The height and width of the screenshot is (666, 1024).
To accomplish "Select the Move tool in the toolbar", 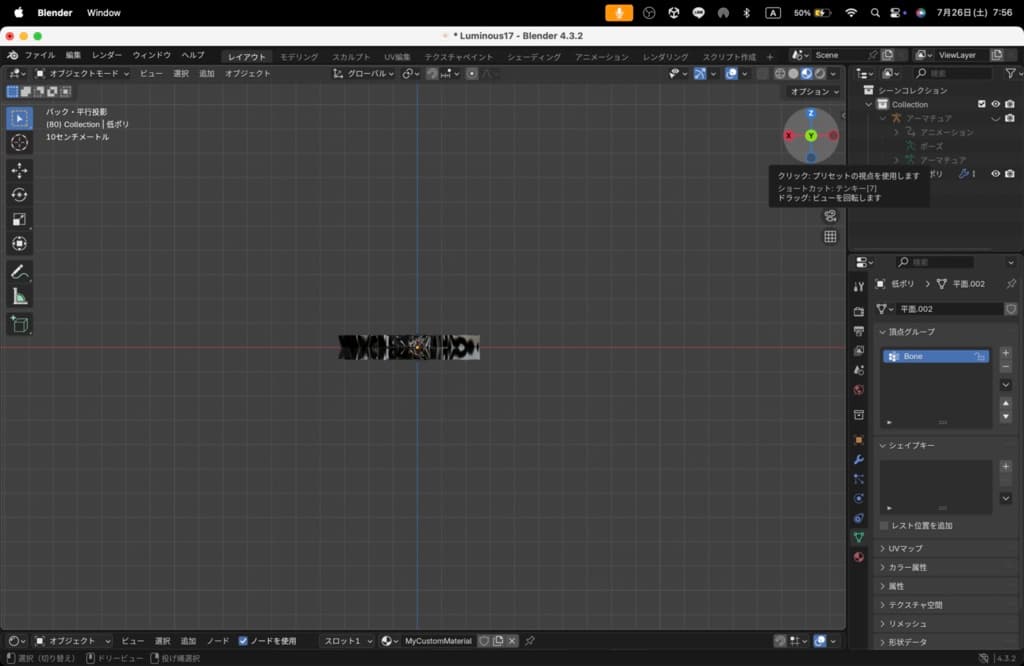I will [x=20, y=171].
